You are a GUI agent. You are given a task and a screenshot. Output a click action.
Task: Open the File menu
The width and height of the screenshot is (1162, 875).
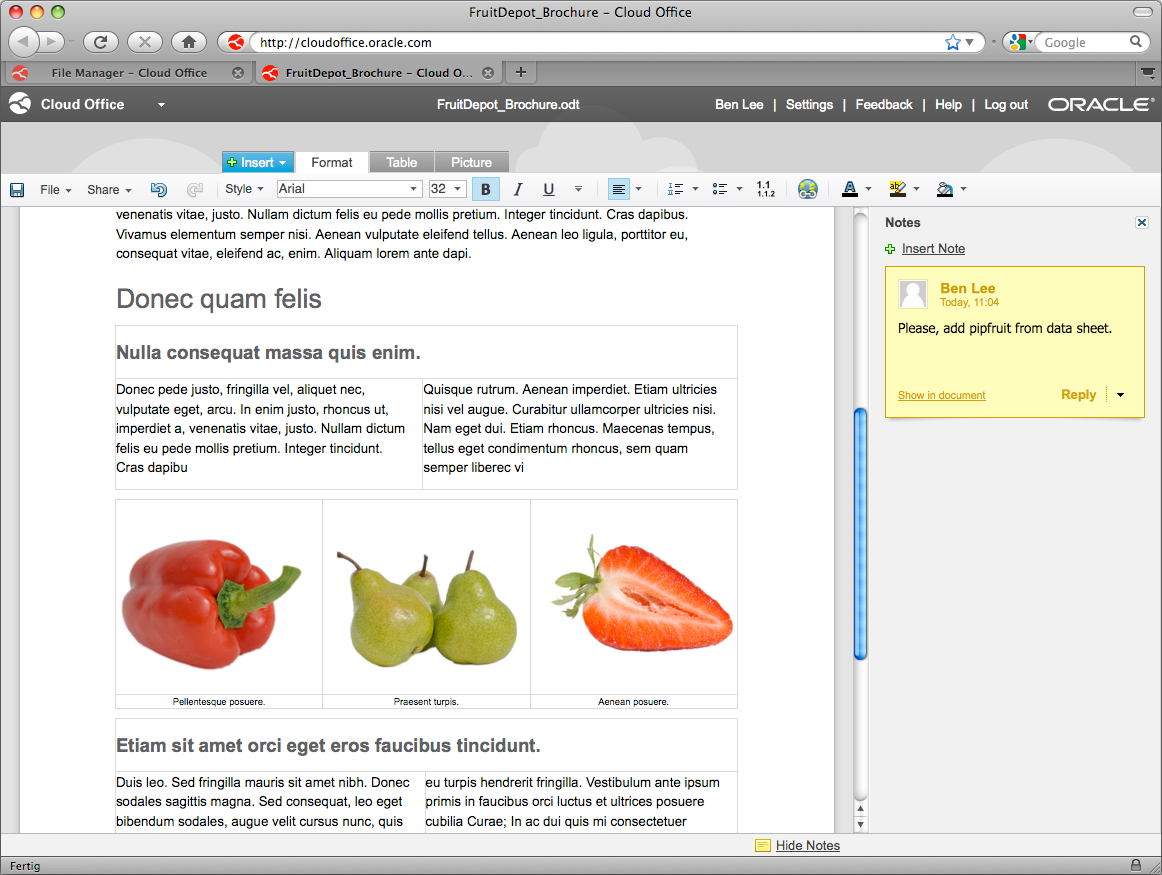tap(55, 190)
